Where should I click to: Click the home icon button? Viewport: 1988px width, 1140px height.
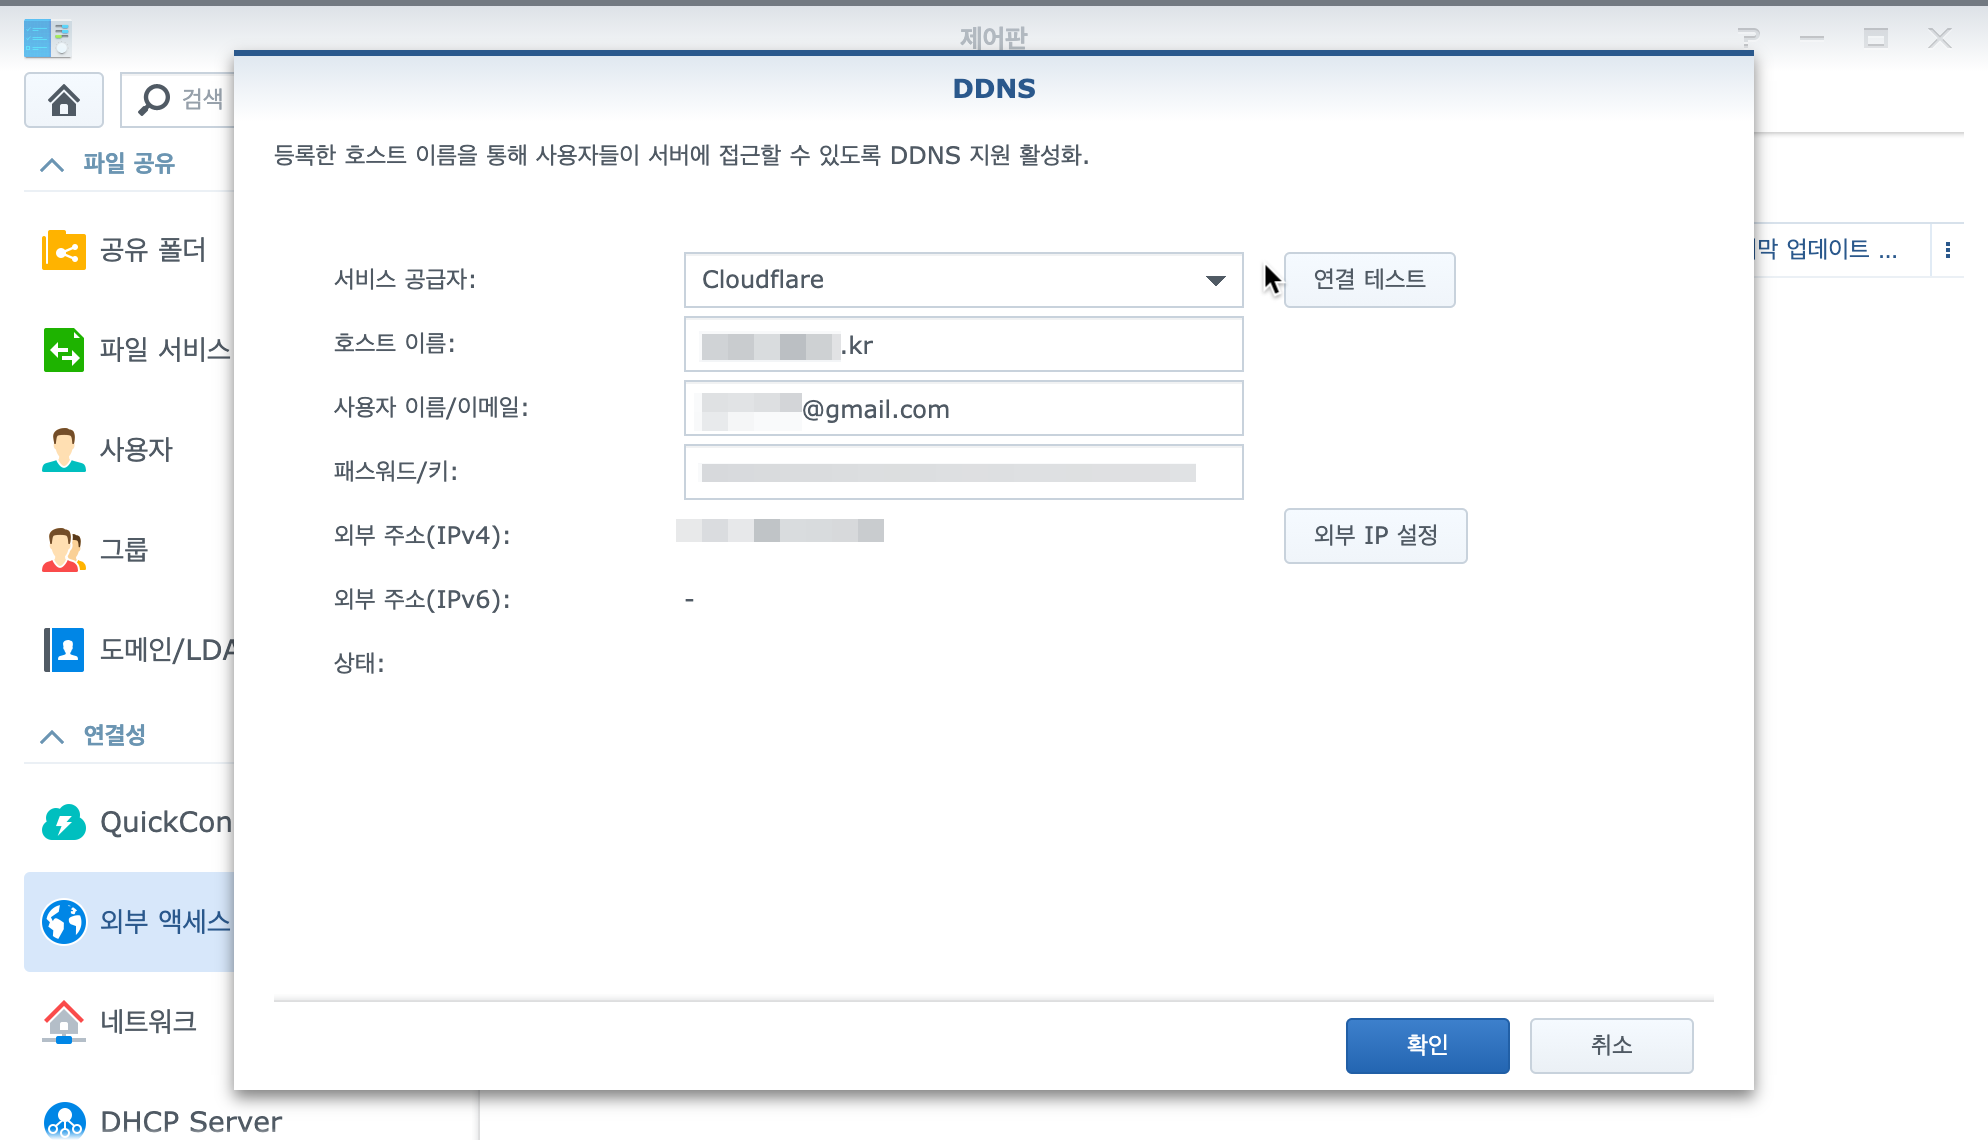(x=64, y=100)
